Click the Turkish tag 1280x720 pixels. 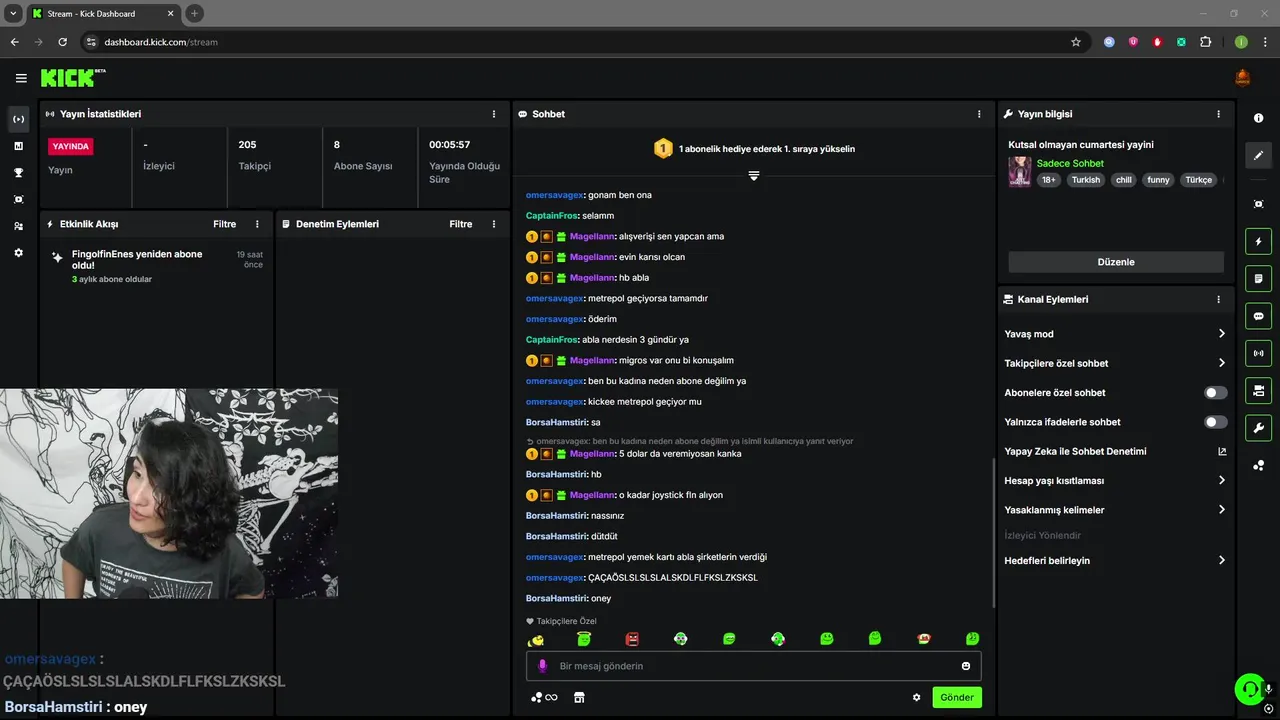(1085, 180)
